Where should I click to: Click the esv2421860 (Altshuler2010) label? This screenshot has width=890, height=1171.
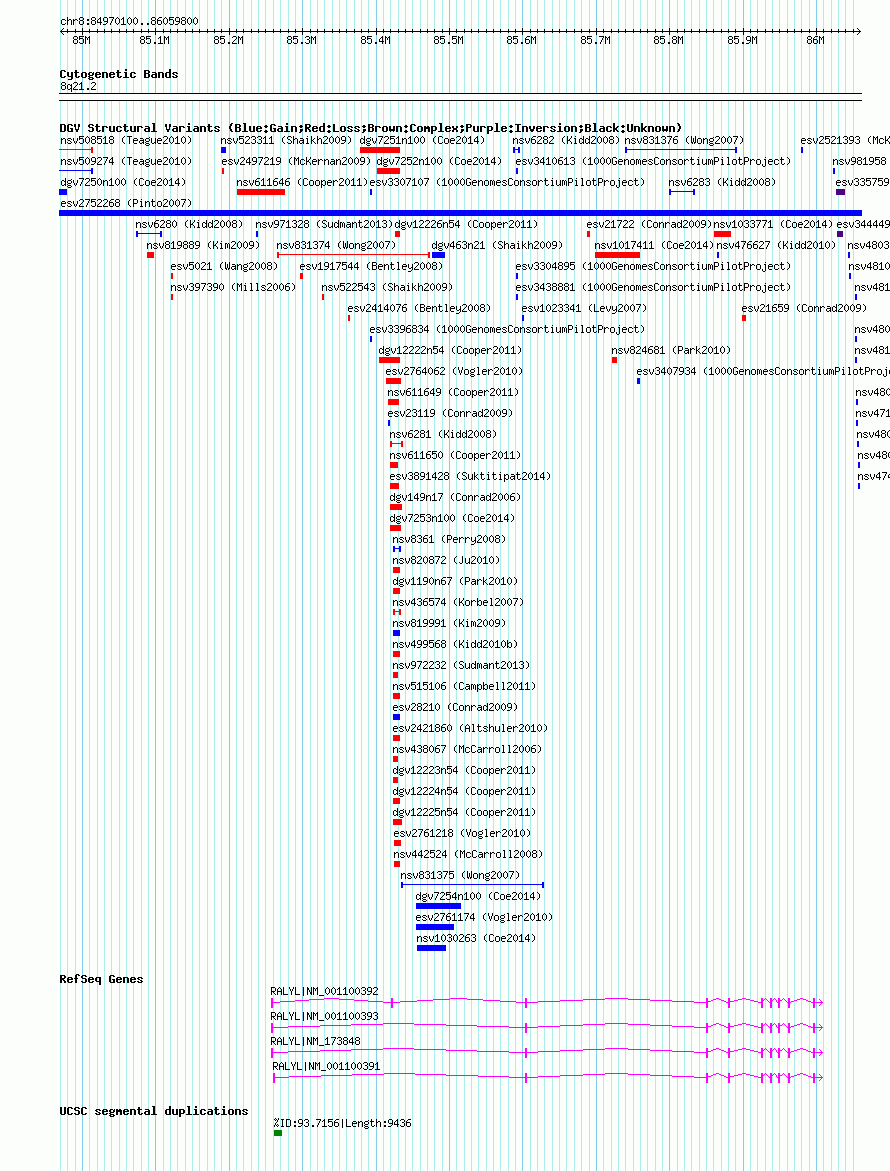pyautogui.click(x=470, y=727)
